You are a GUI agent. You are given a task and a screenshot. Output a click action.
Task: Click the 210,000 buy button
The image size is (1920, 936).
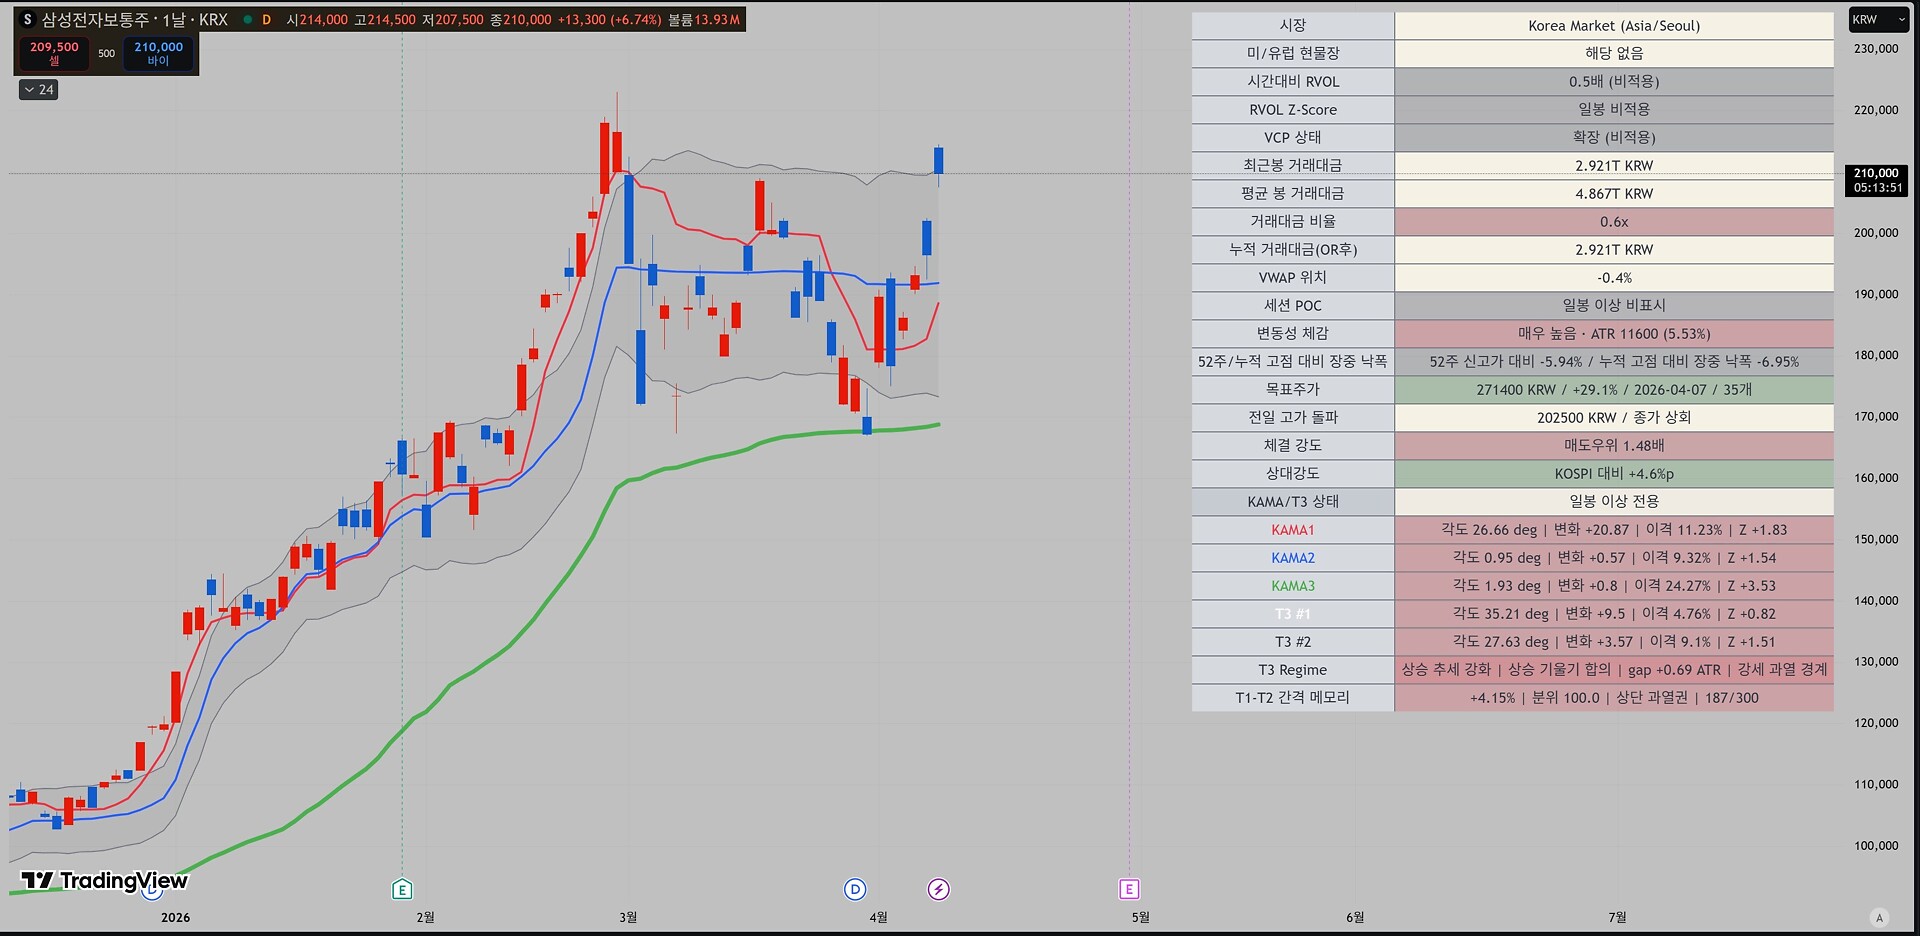click(158, 53)
